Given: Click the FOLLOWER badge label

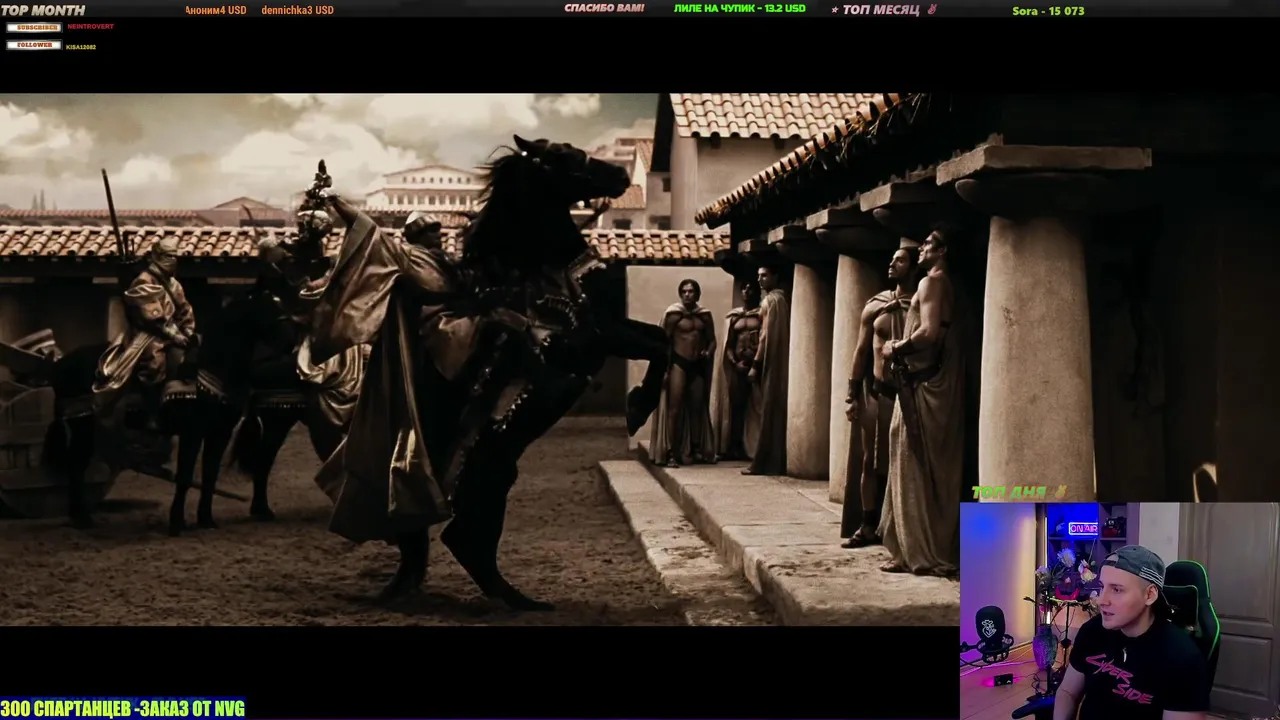Looking at the screenshot, I should pyautogui.click(x=33, y=45).
